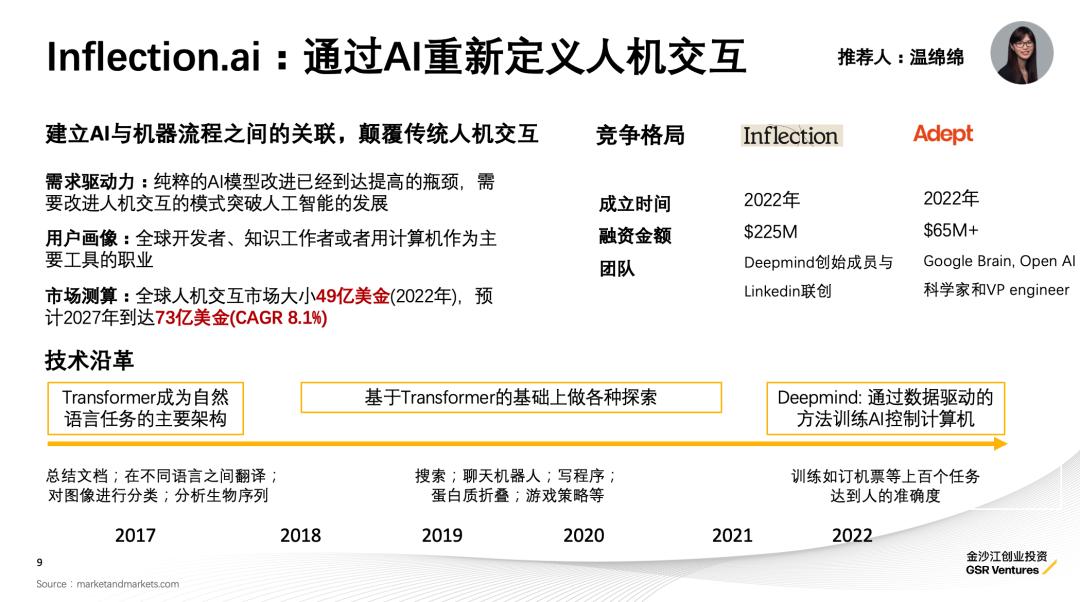Select the 2017 year label
Screen dimensions: 1080x602
(x=137, y=536)
